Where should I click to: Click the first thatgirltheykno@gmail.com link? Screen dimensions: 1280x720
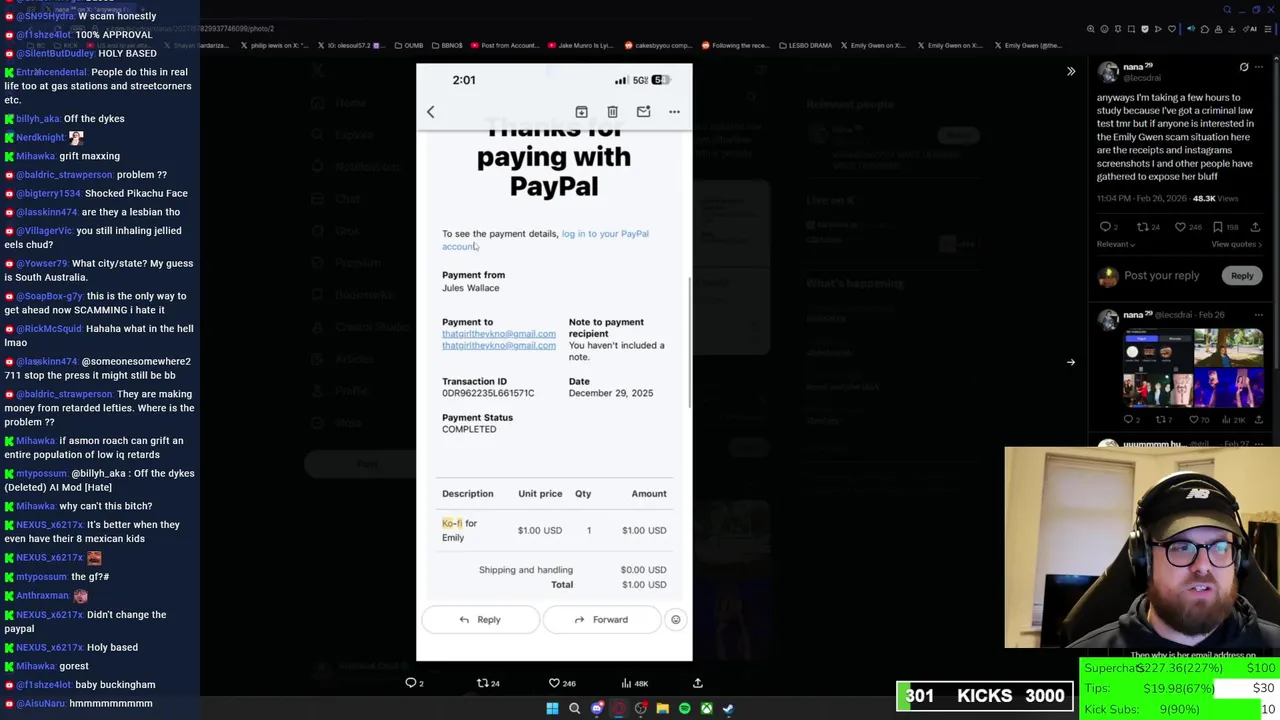[499, 334]
